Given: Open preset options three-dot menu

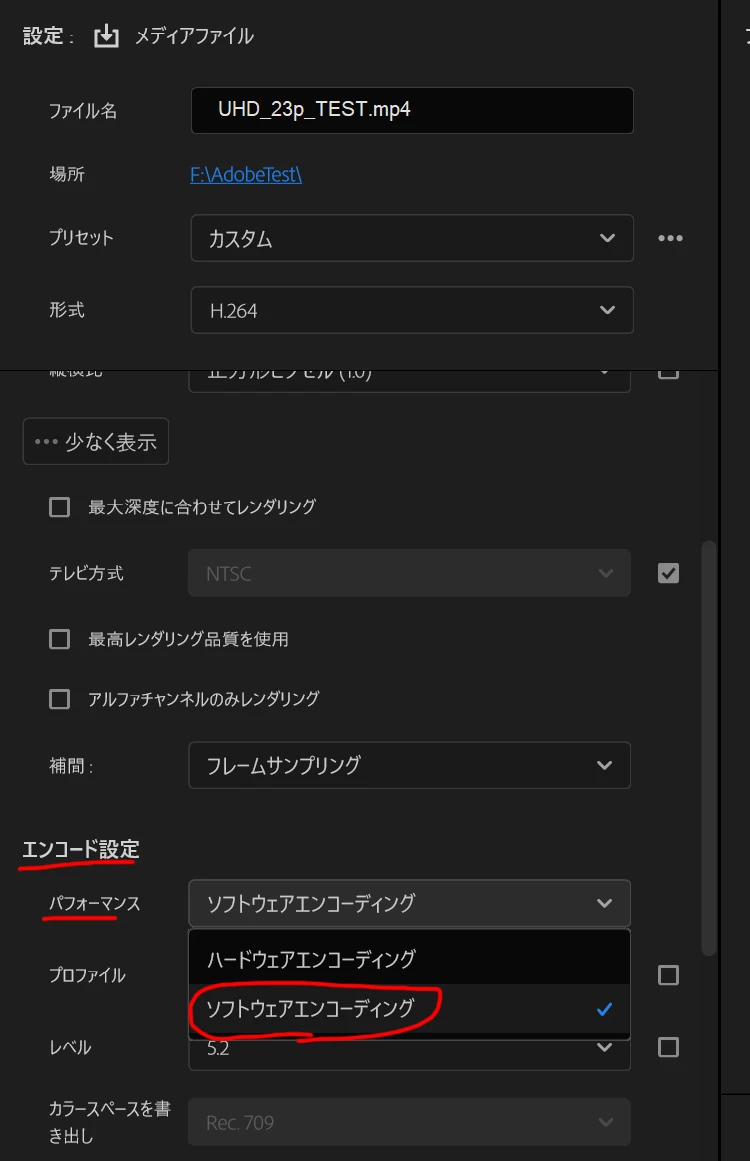Looking at the screenshot, I should click(670, 238).
